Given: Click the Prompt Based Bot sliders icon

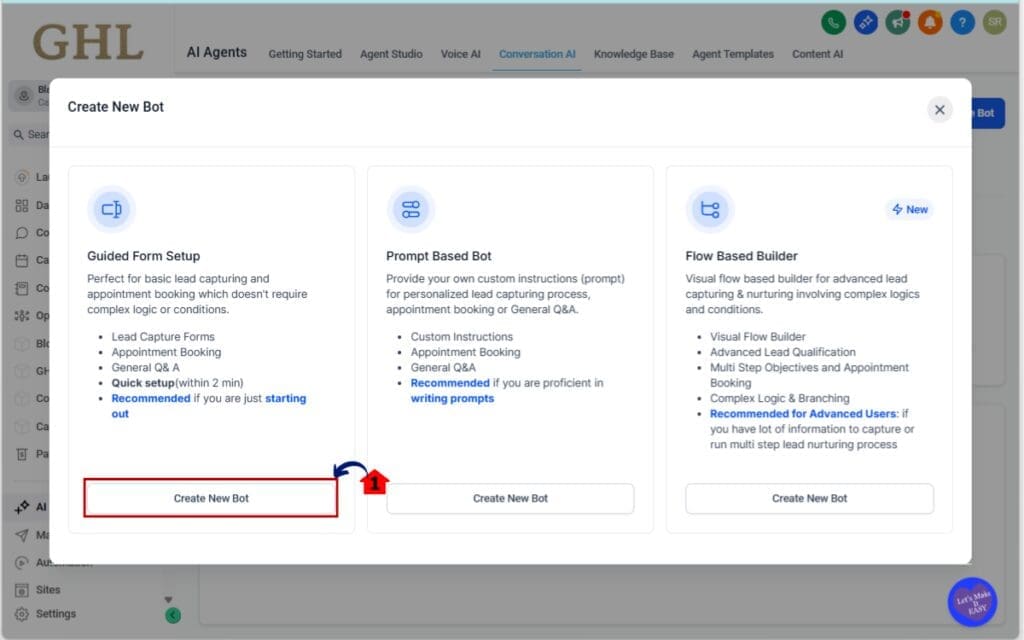Looking at the screenshot, I should (412, 209).
